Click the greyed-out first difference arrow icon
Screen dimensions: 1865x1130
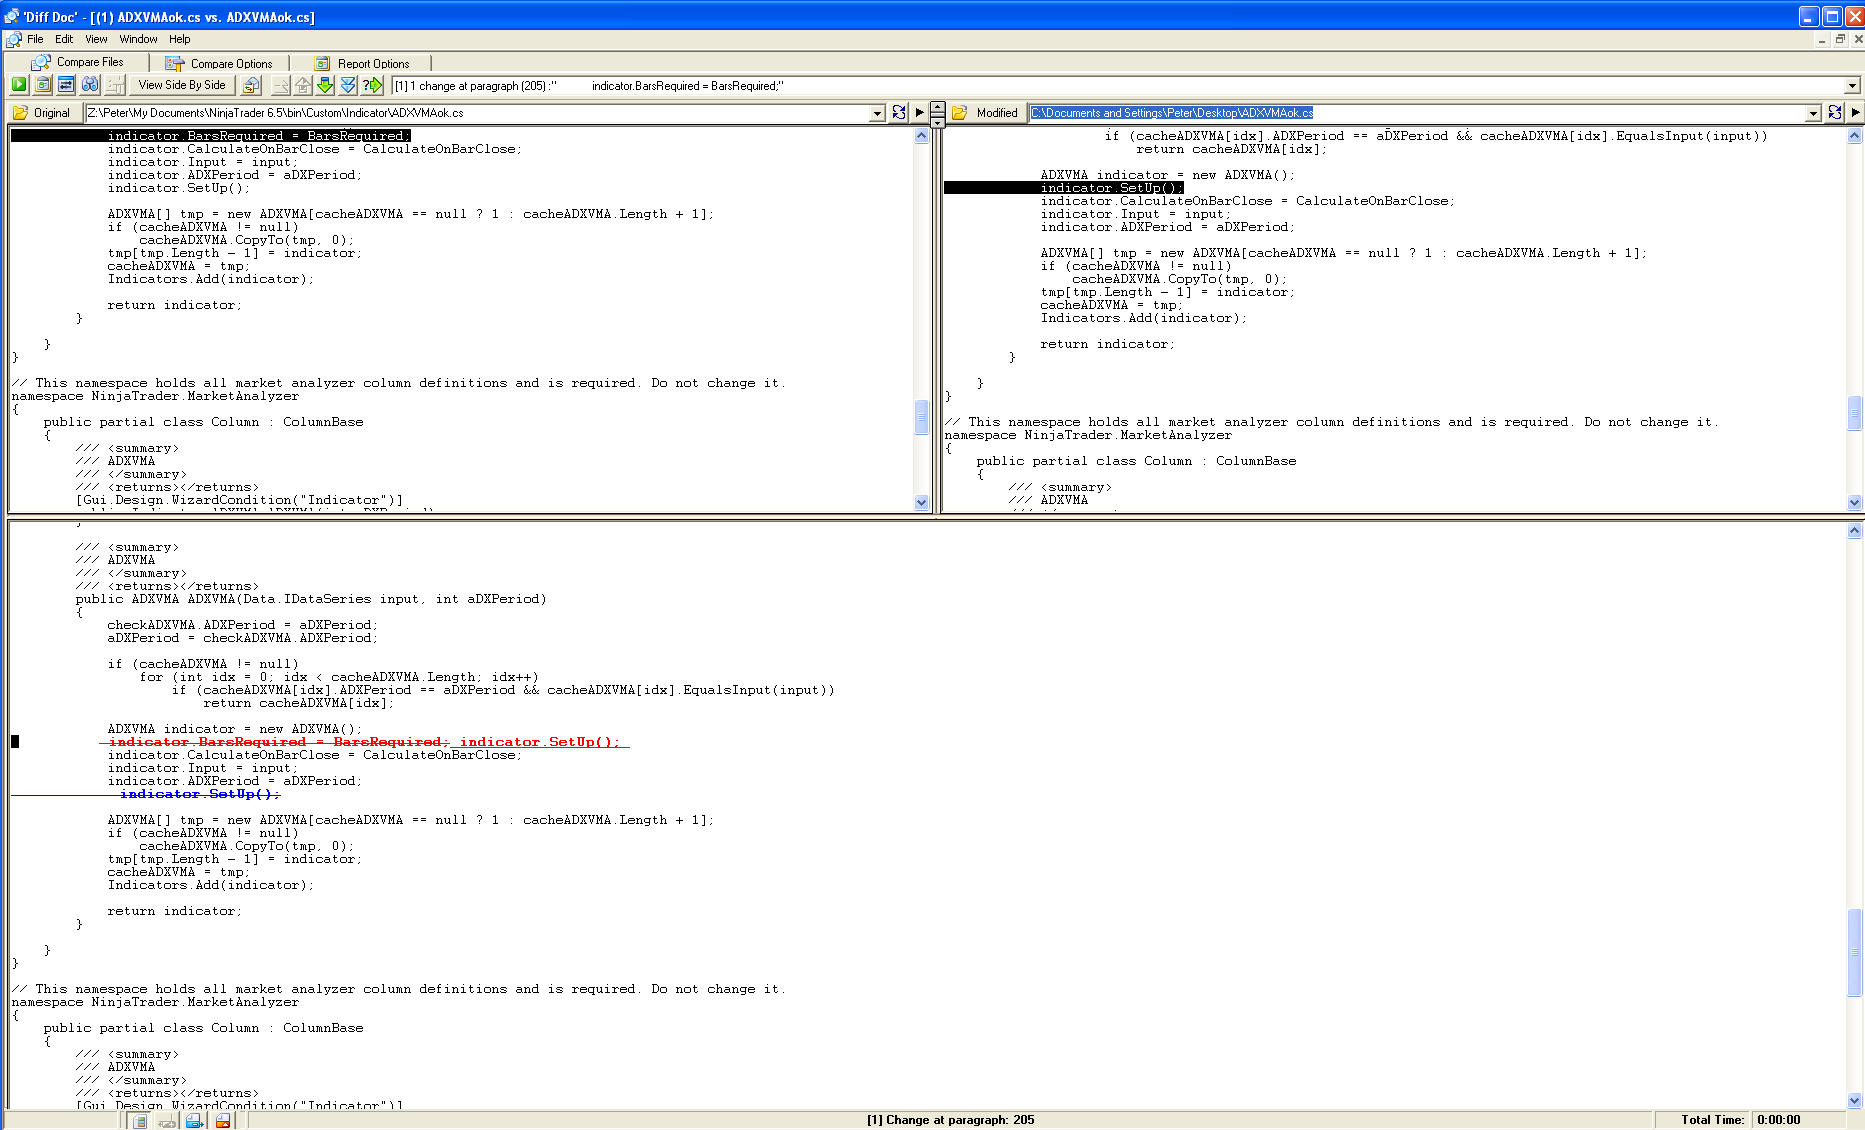[x=281, y=85]
